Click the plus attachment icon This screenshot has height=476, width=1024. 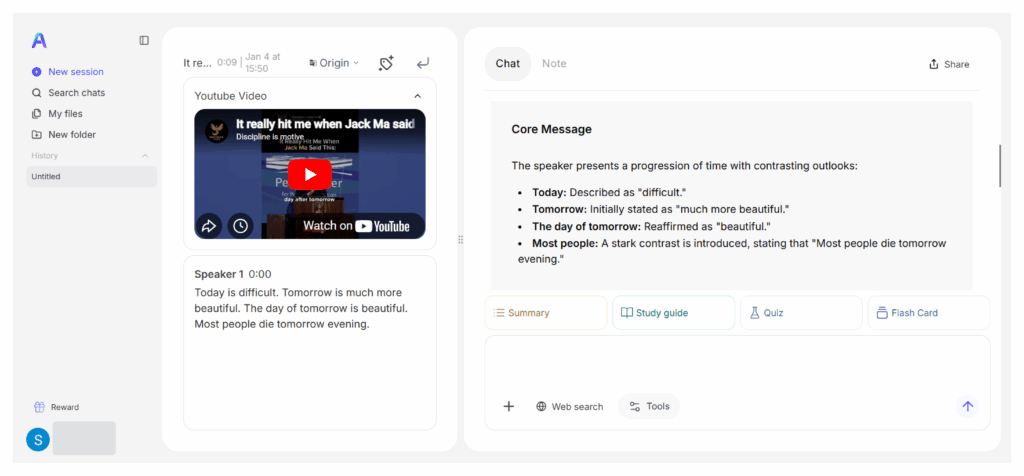tap(509, 407)
